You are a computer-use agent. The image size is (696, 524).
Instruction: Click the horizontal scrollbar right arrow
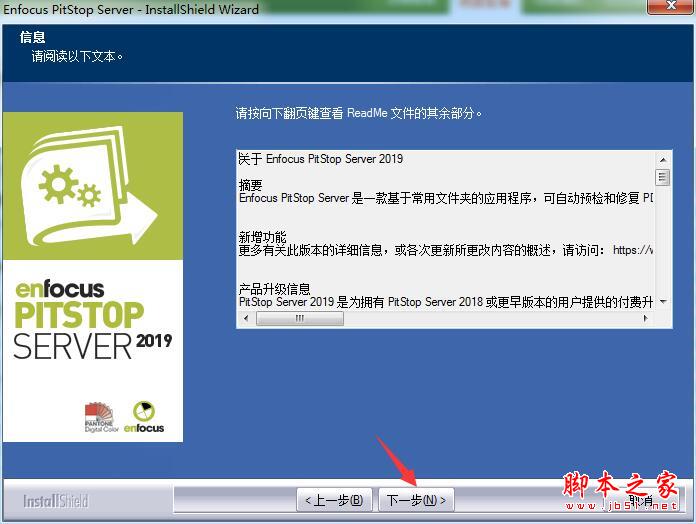tap(645, 318)
